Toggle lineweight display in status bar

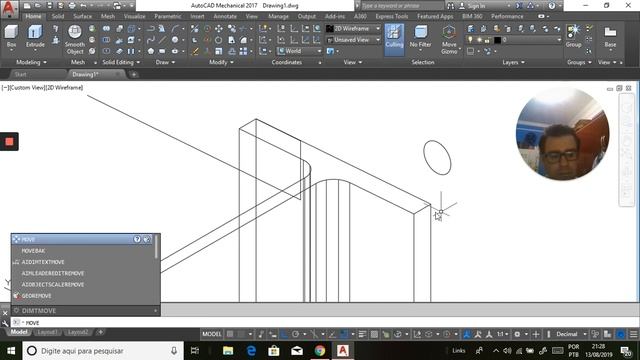pyautogui.click(x=362, y=334)
